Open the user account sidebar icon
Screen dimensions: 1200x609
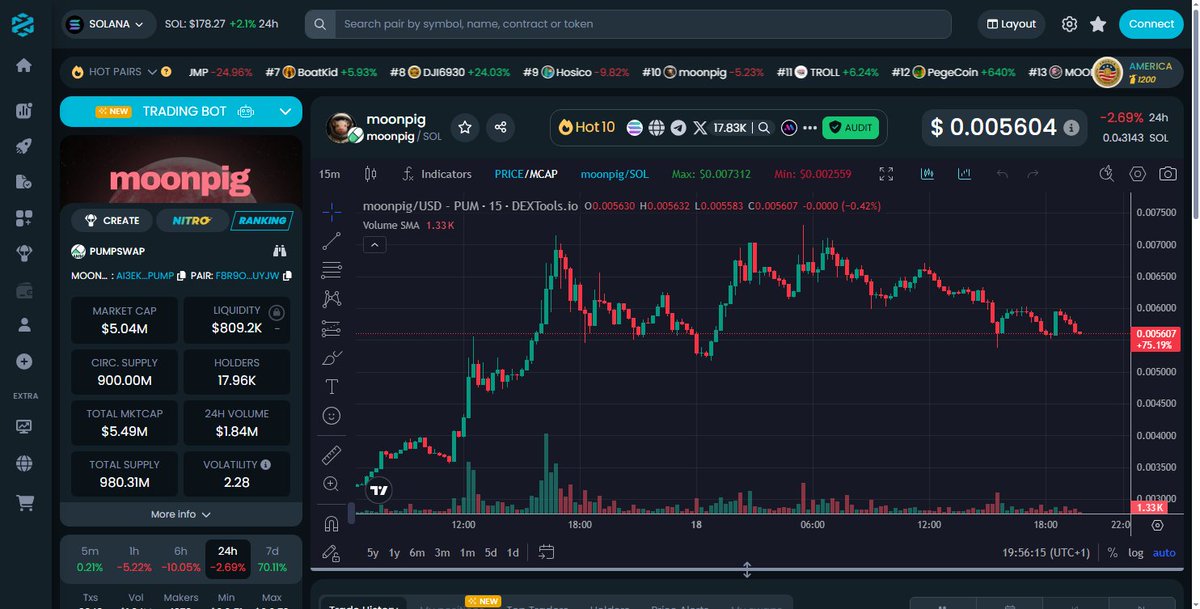pyautogui.click(x=24, y=325)
